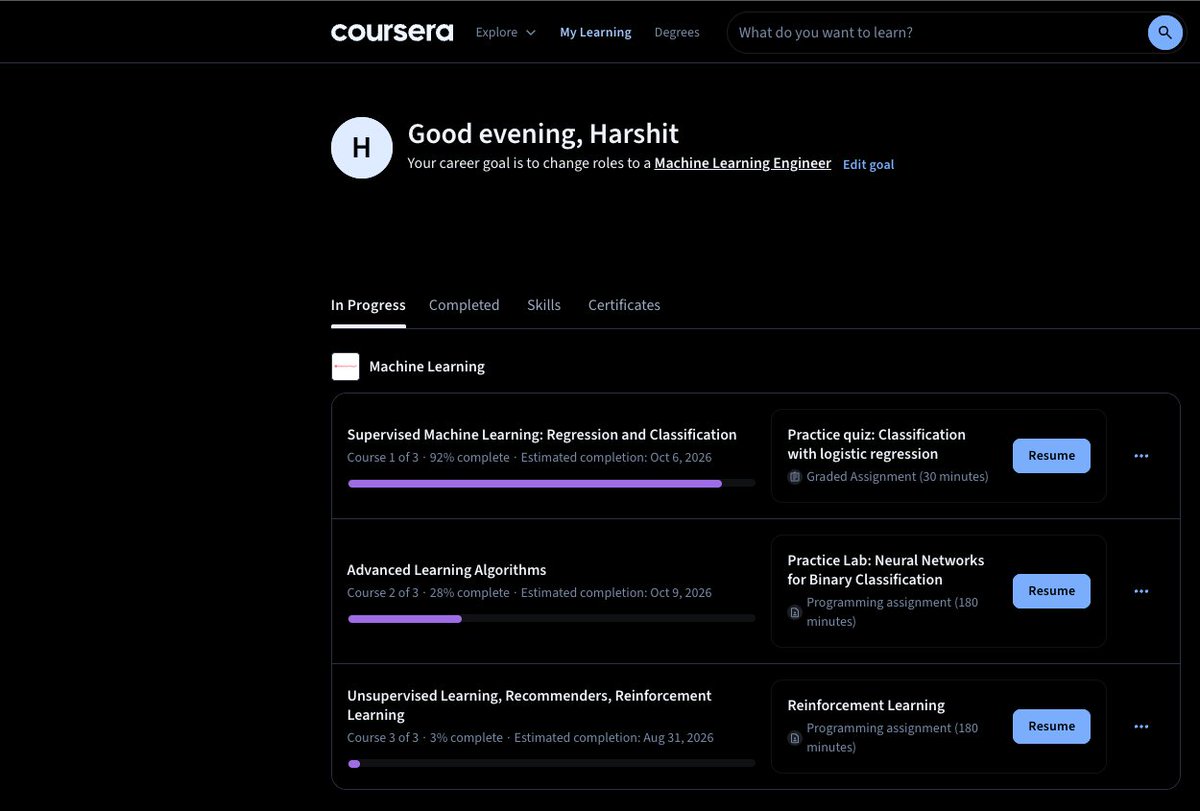Click the Reinforcement Learning assignment title
1200x811 pixels.
(866, 705)
